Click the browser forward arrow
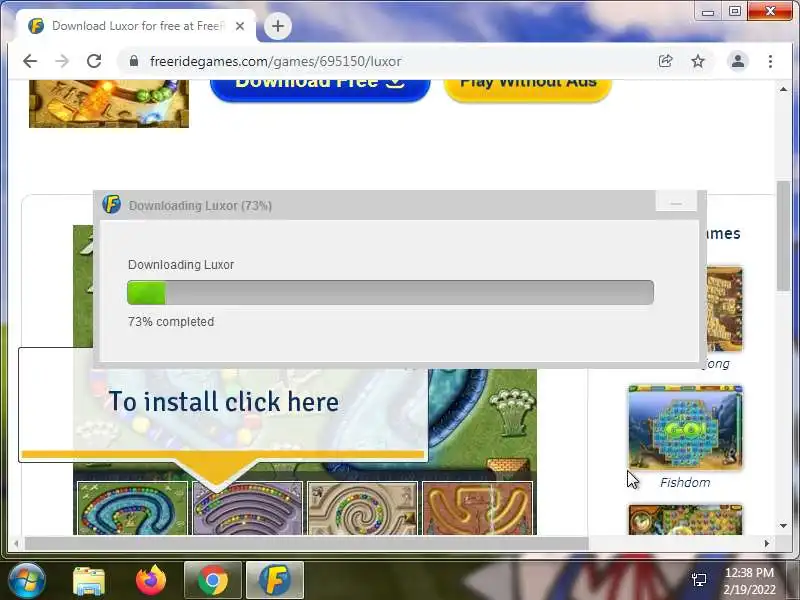This screenshot has width=800, height=600. pyautogui.click(x=62, y=61)
